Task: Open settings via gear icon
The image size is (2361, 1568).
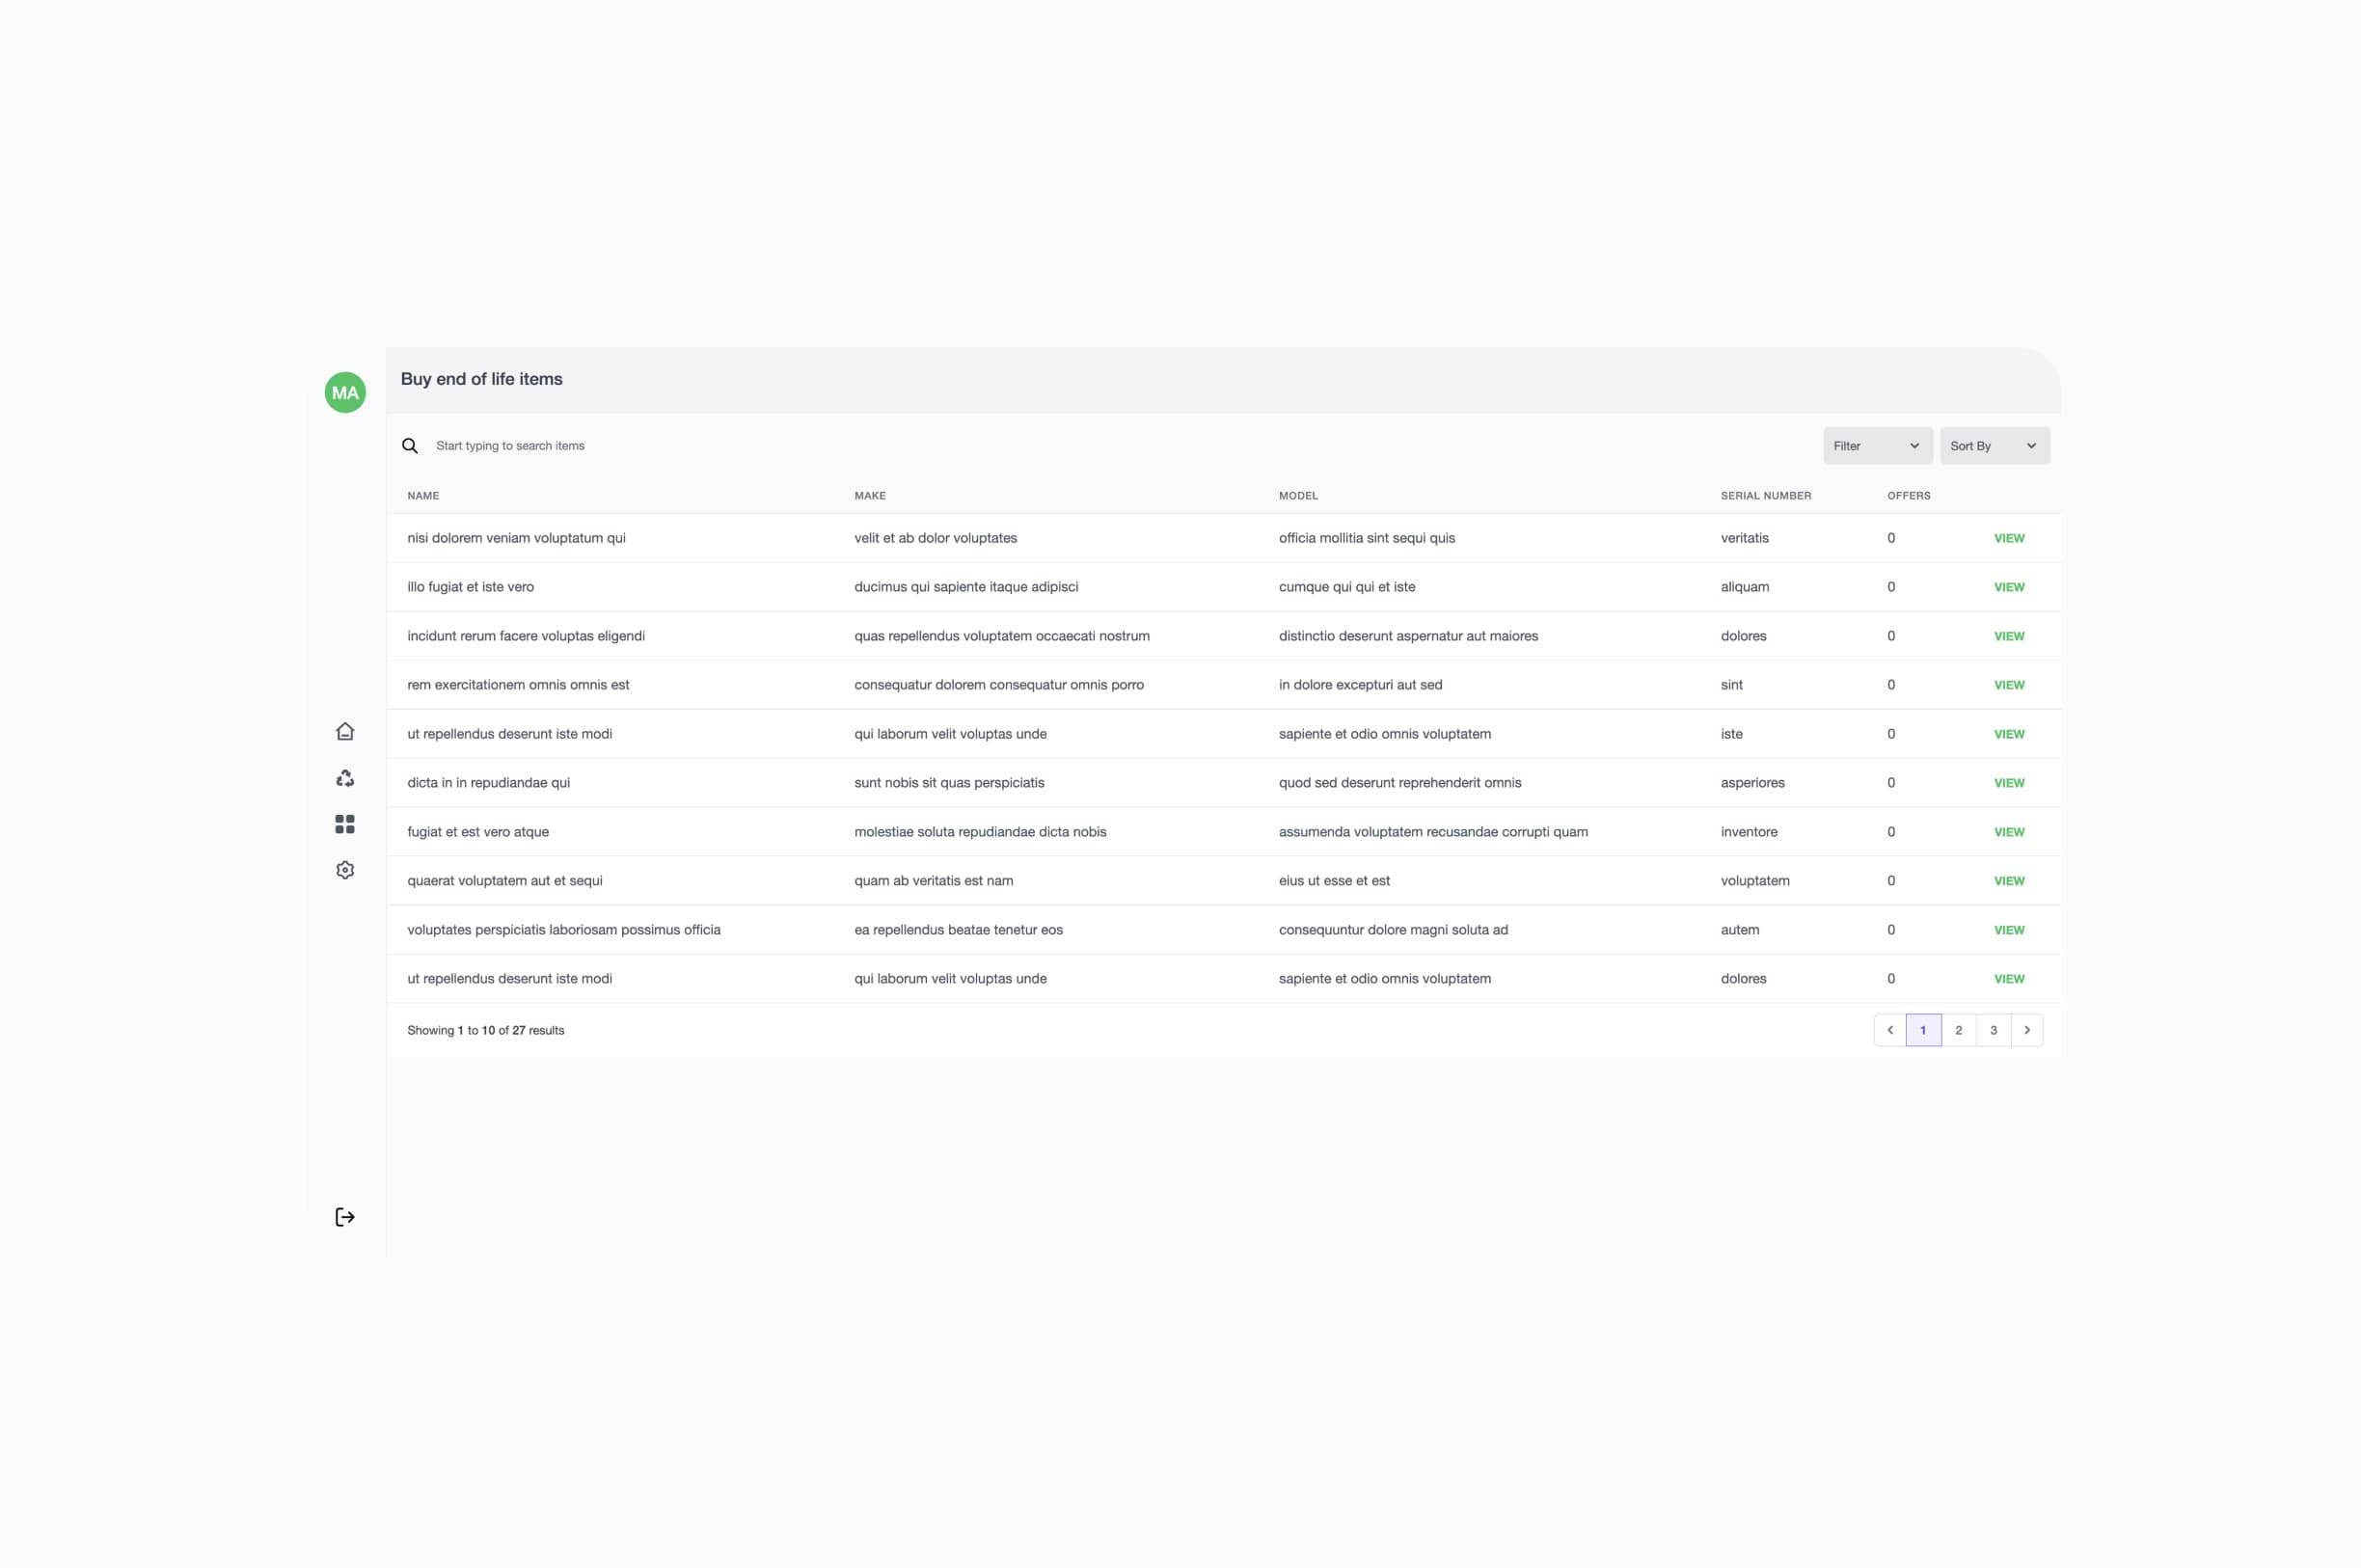Action: tap(345, 870)
